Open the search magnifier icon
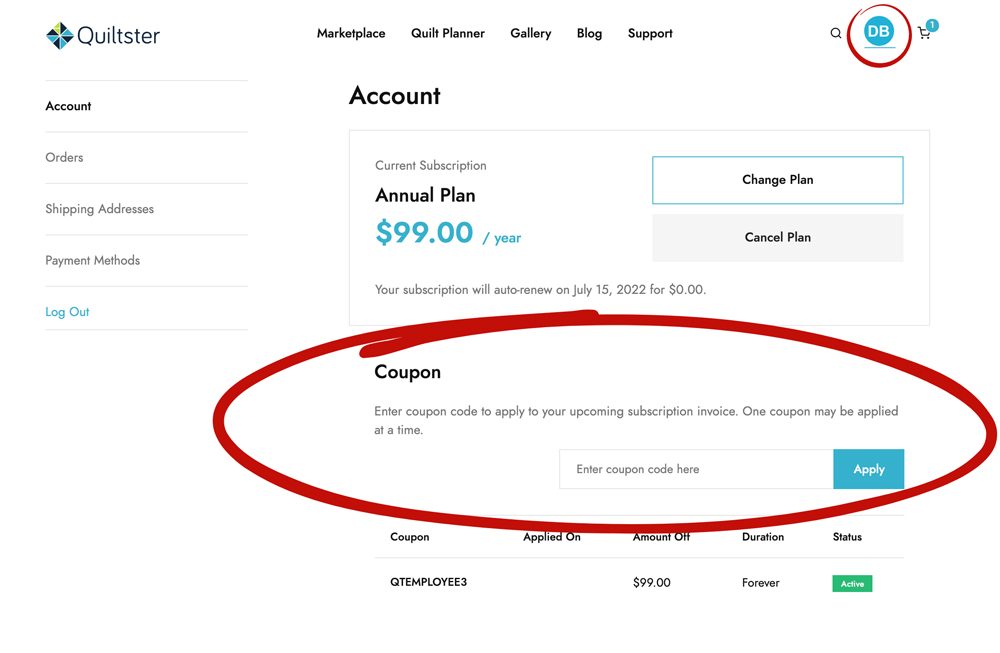This screenshot has height=653, width=1000. 835,33
